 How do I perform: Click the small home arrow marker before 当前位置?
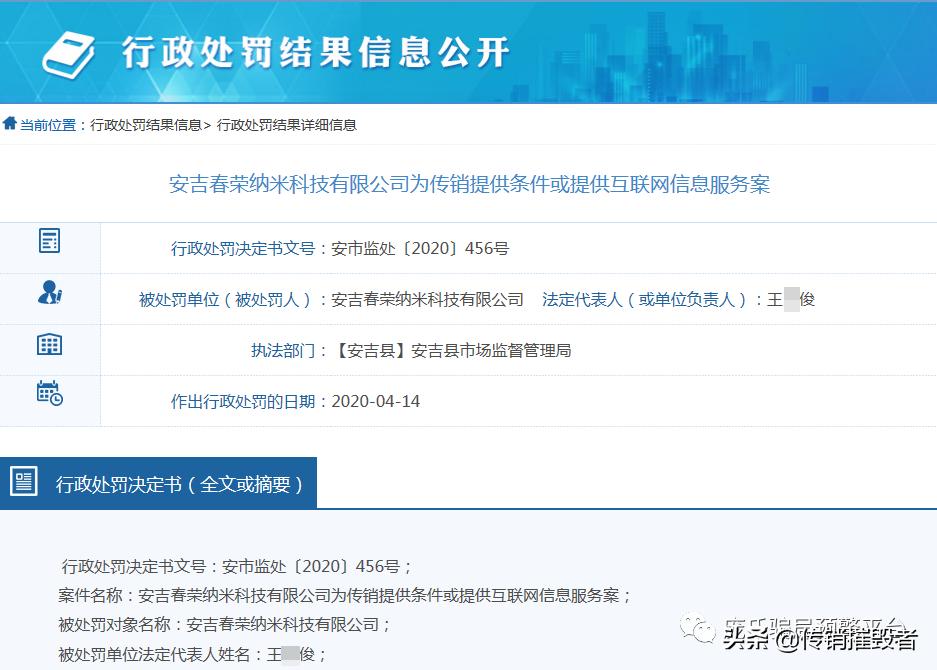[10, 124]
